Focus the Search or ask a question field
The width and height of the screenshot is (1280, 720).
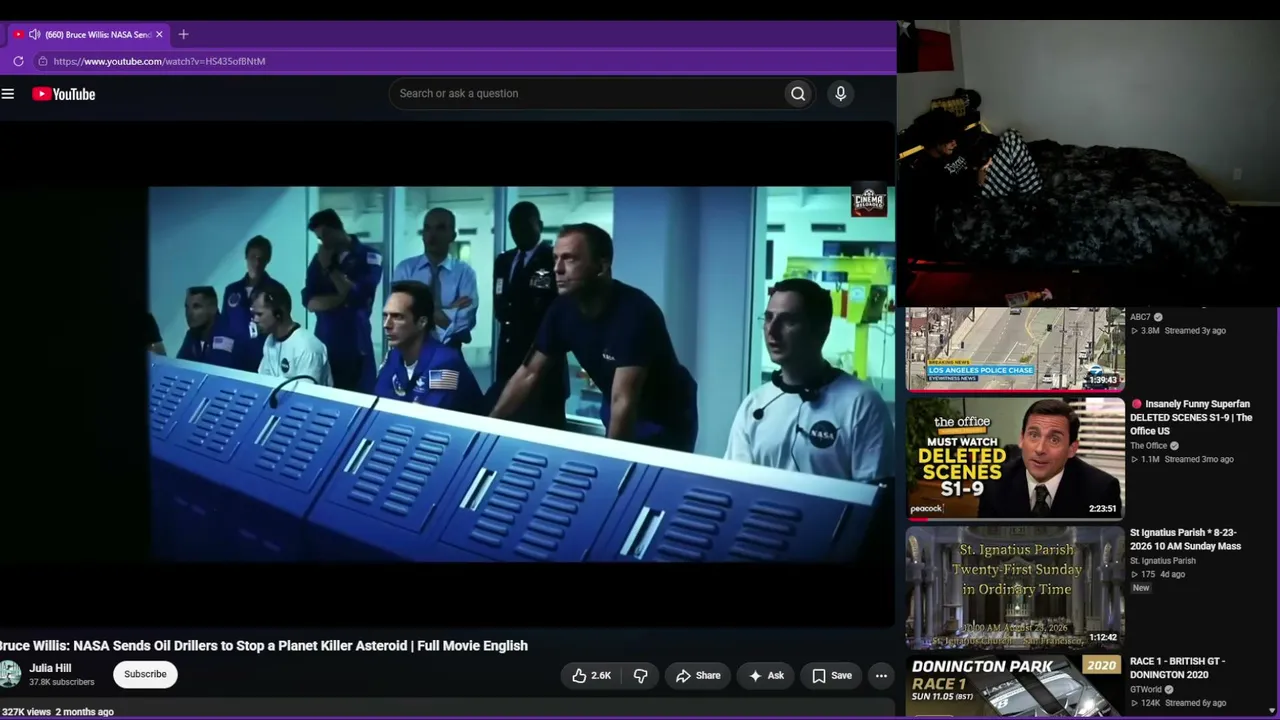click(x=587, y=94)
